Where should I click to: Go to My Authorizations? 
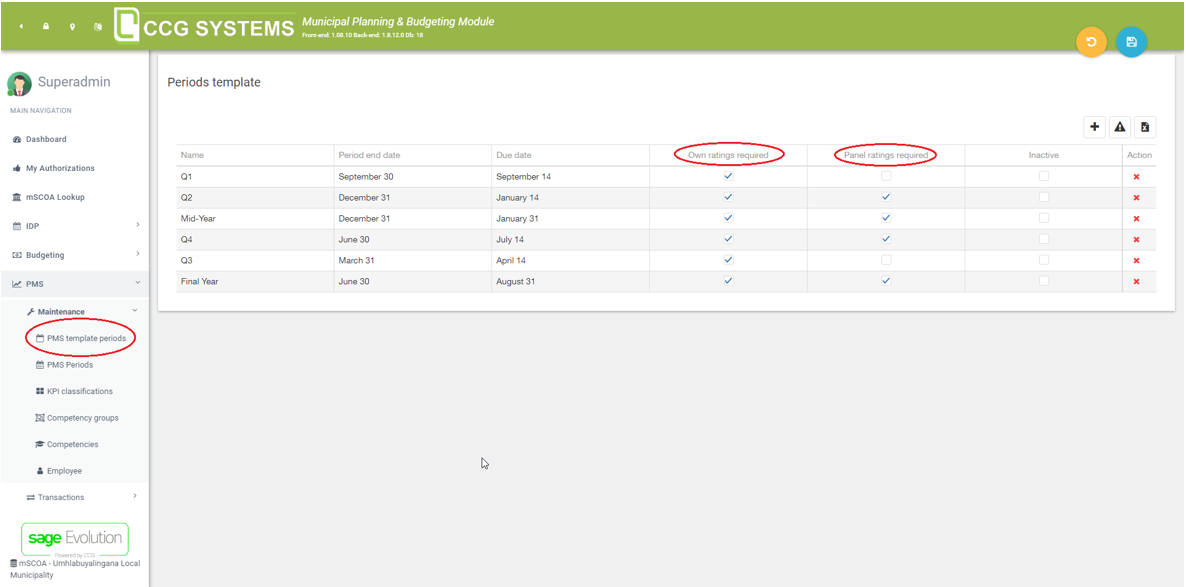(x=60, y=168)
